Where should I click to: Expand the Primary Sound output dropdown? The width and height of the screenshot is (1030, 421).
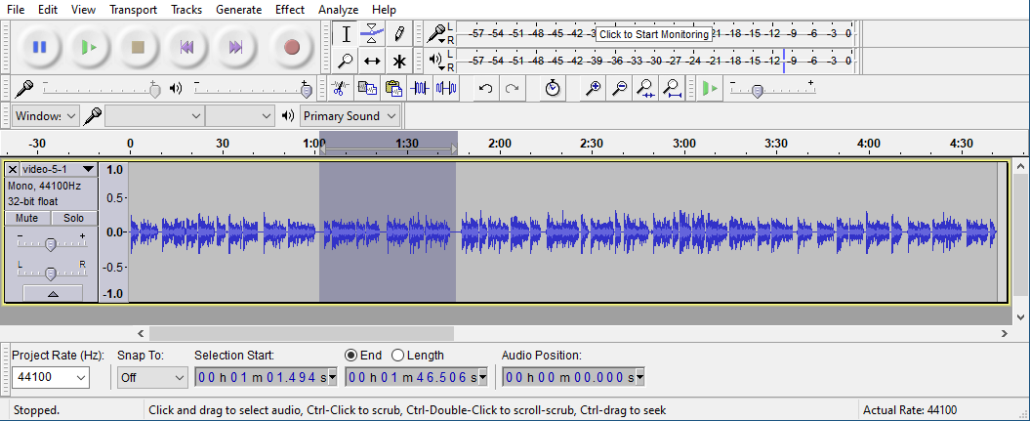click(x=390, y=116)
